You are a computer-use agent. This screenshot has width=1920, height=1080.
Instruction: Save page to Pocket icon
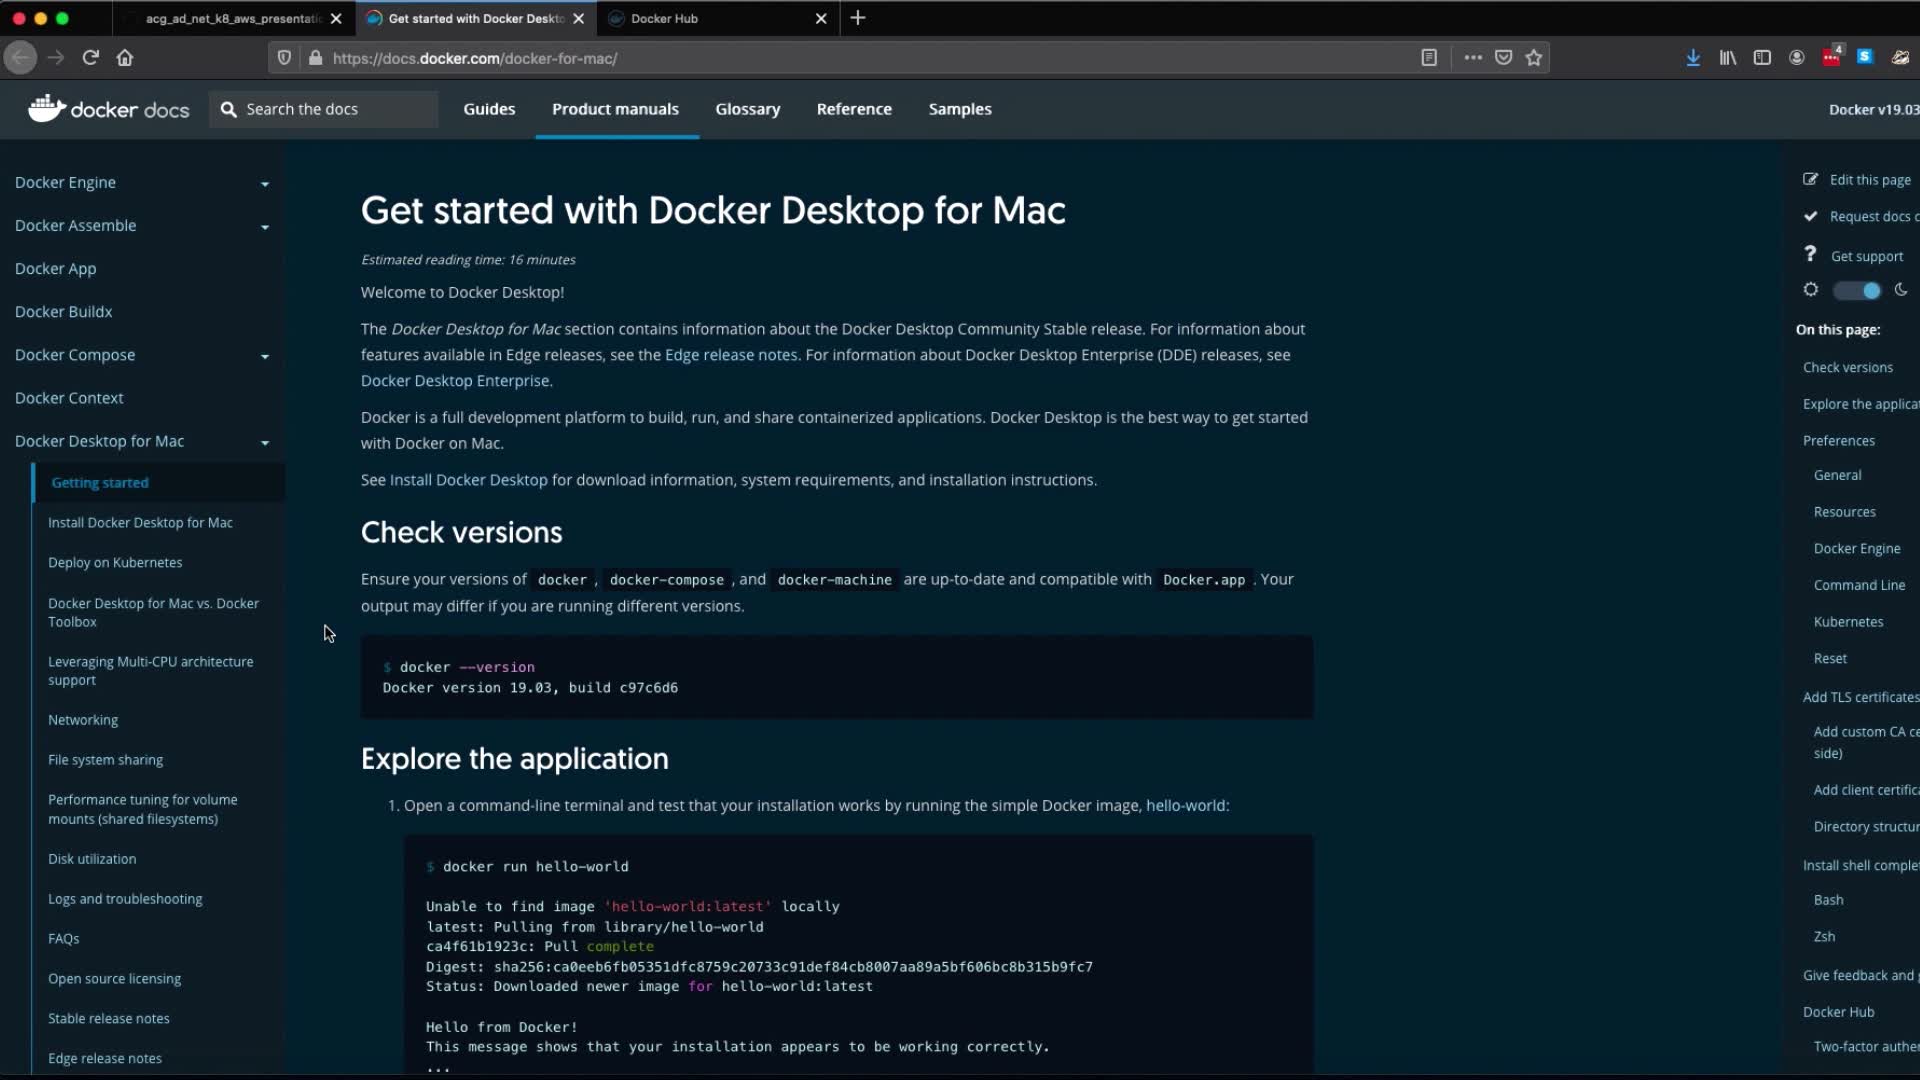(1503, 58)
